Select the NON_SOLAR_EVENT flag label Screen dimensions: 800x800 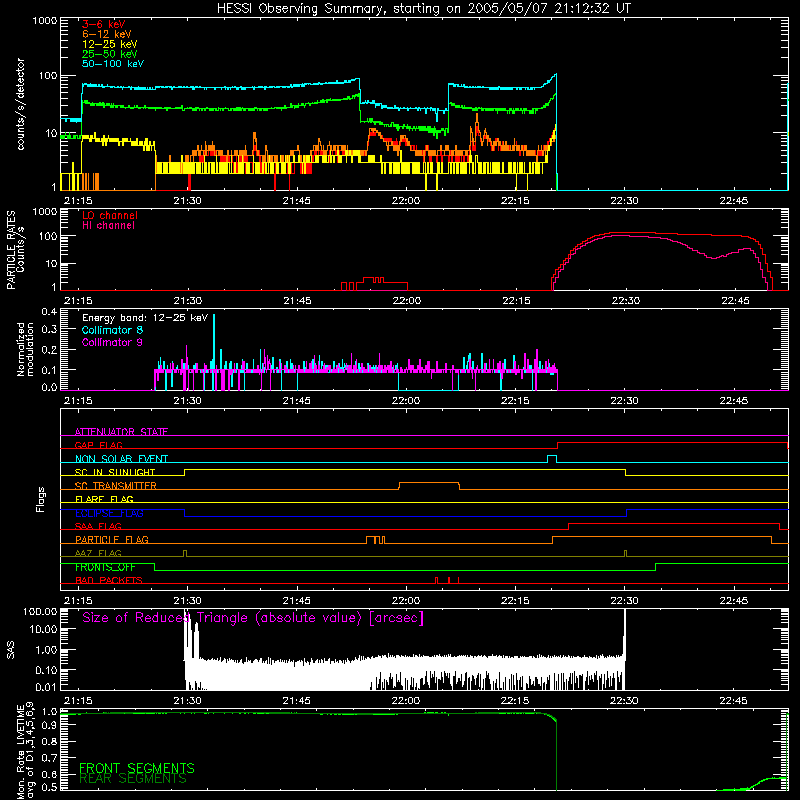(x=121, y=459)
